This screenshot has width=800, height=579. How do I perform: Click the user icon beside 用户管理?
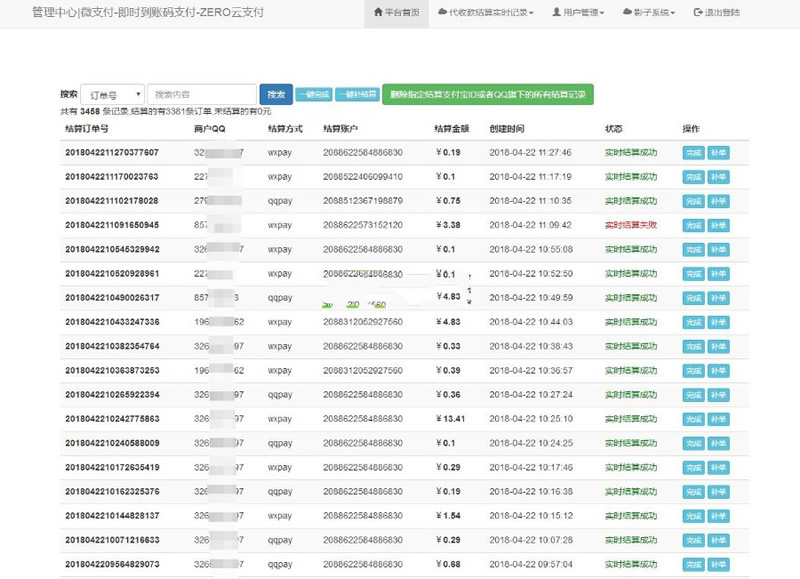[556, 13]
